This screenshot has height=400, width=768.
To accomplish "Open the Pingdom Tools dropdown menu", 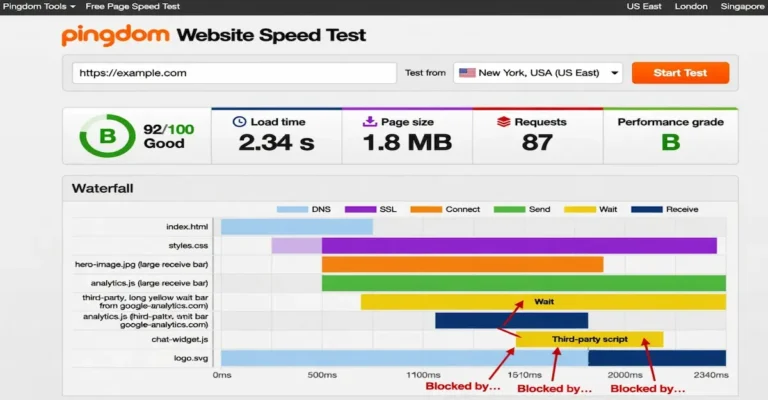I will click(x=39, y=6).
